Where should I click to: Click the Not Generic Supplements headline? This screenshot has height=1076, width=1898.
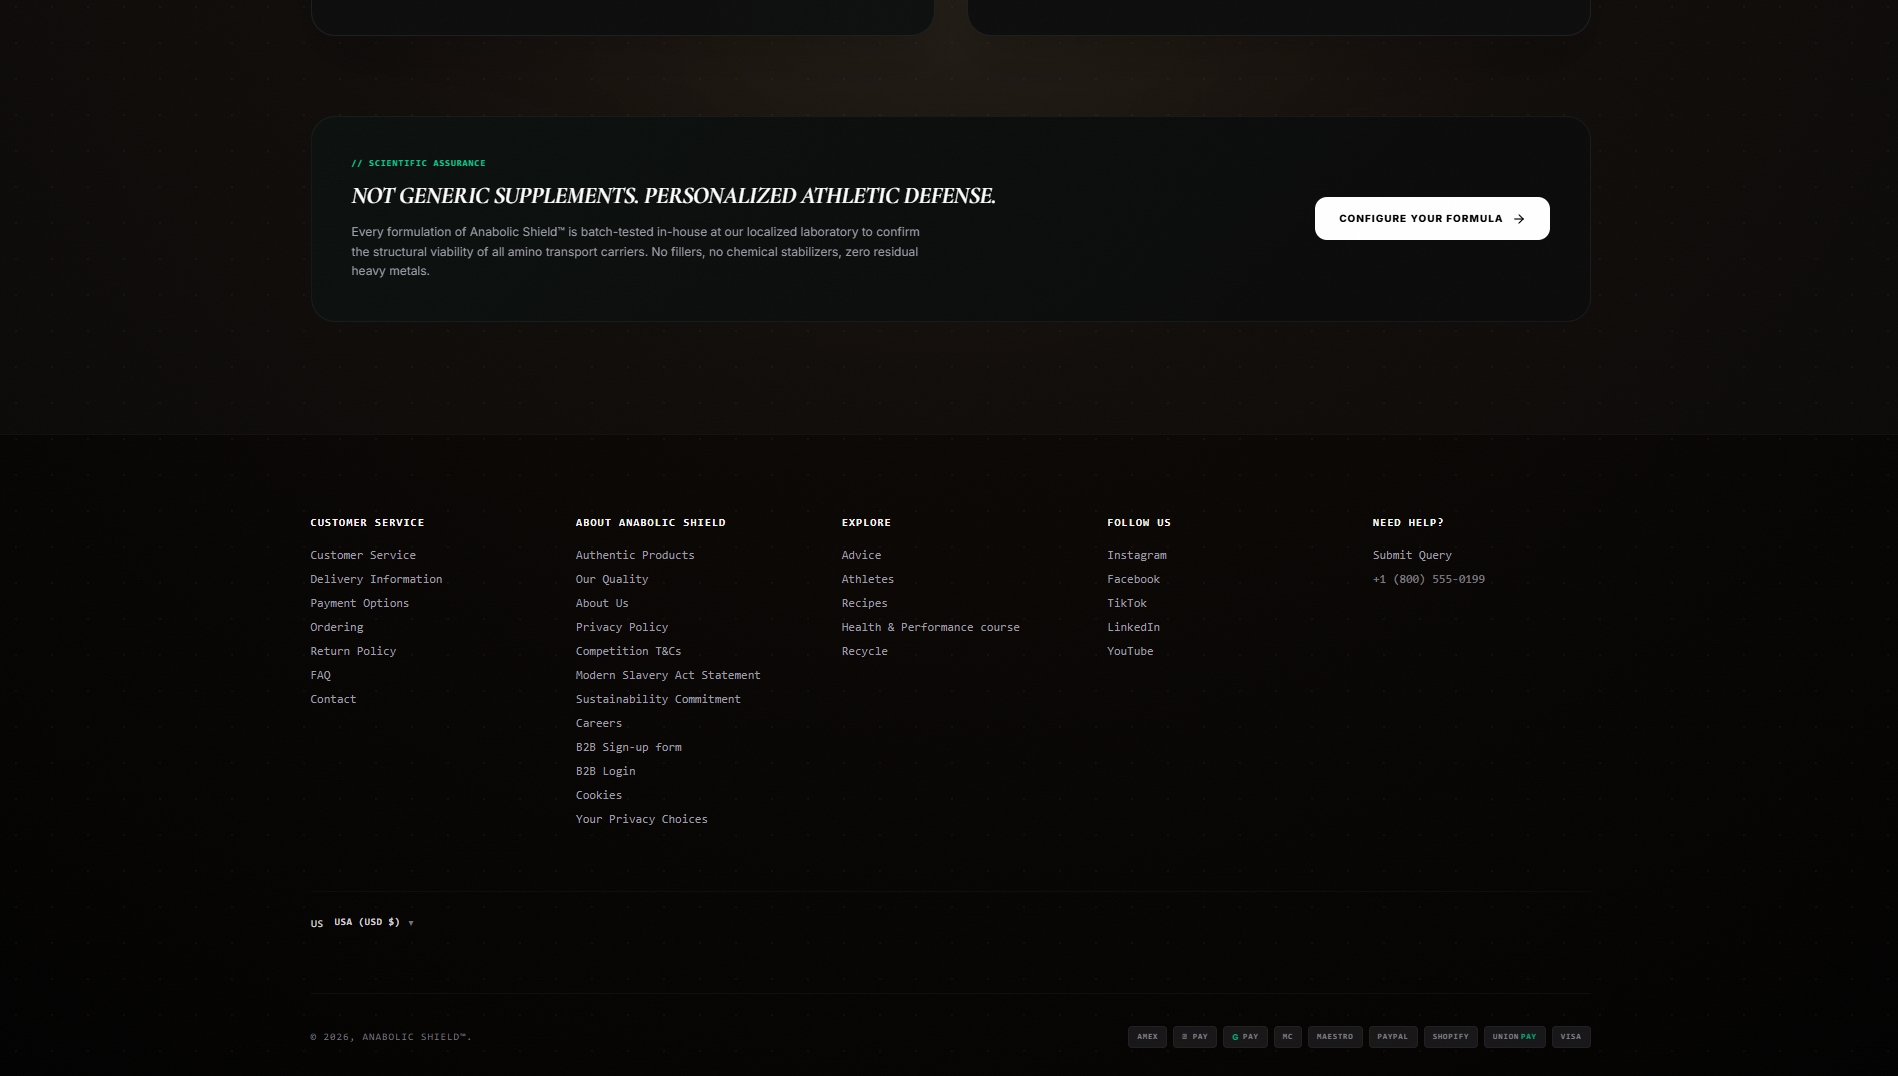click(673, 196)
